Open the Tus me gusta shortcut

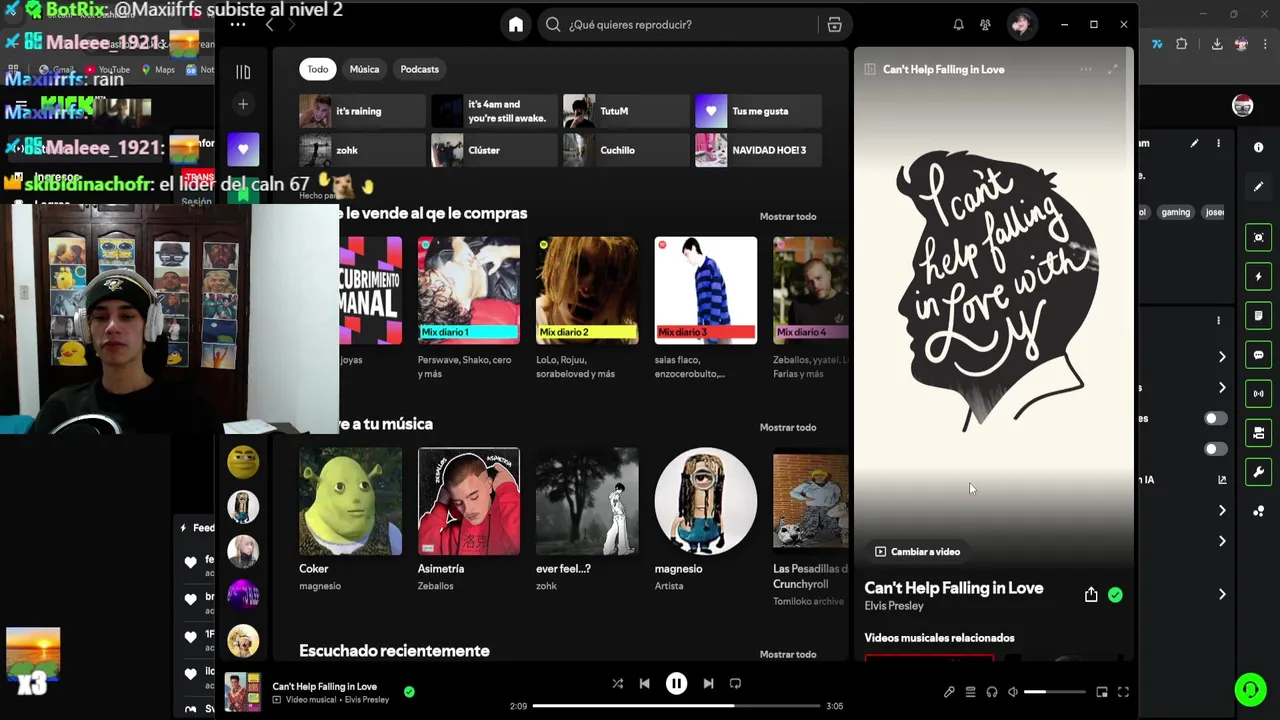click(x=758, y=111)
